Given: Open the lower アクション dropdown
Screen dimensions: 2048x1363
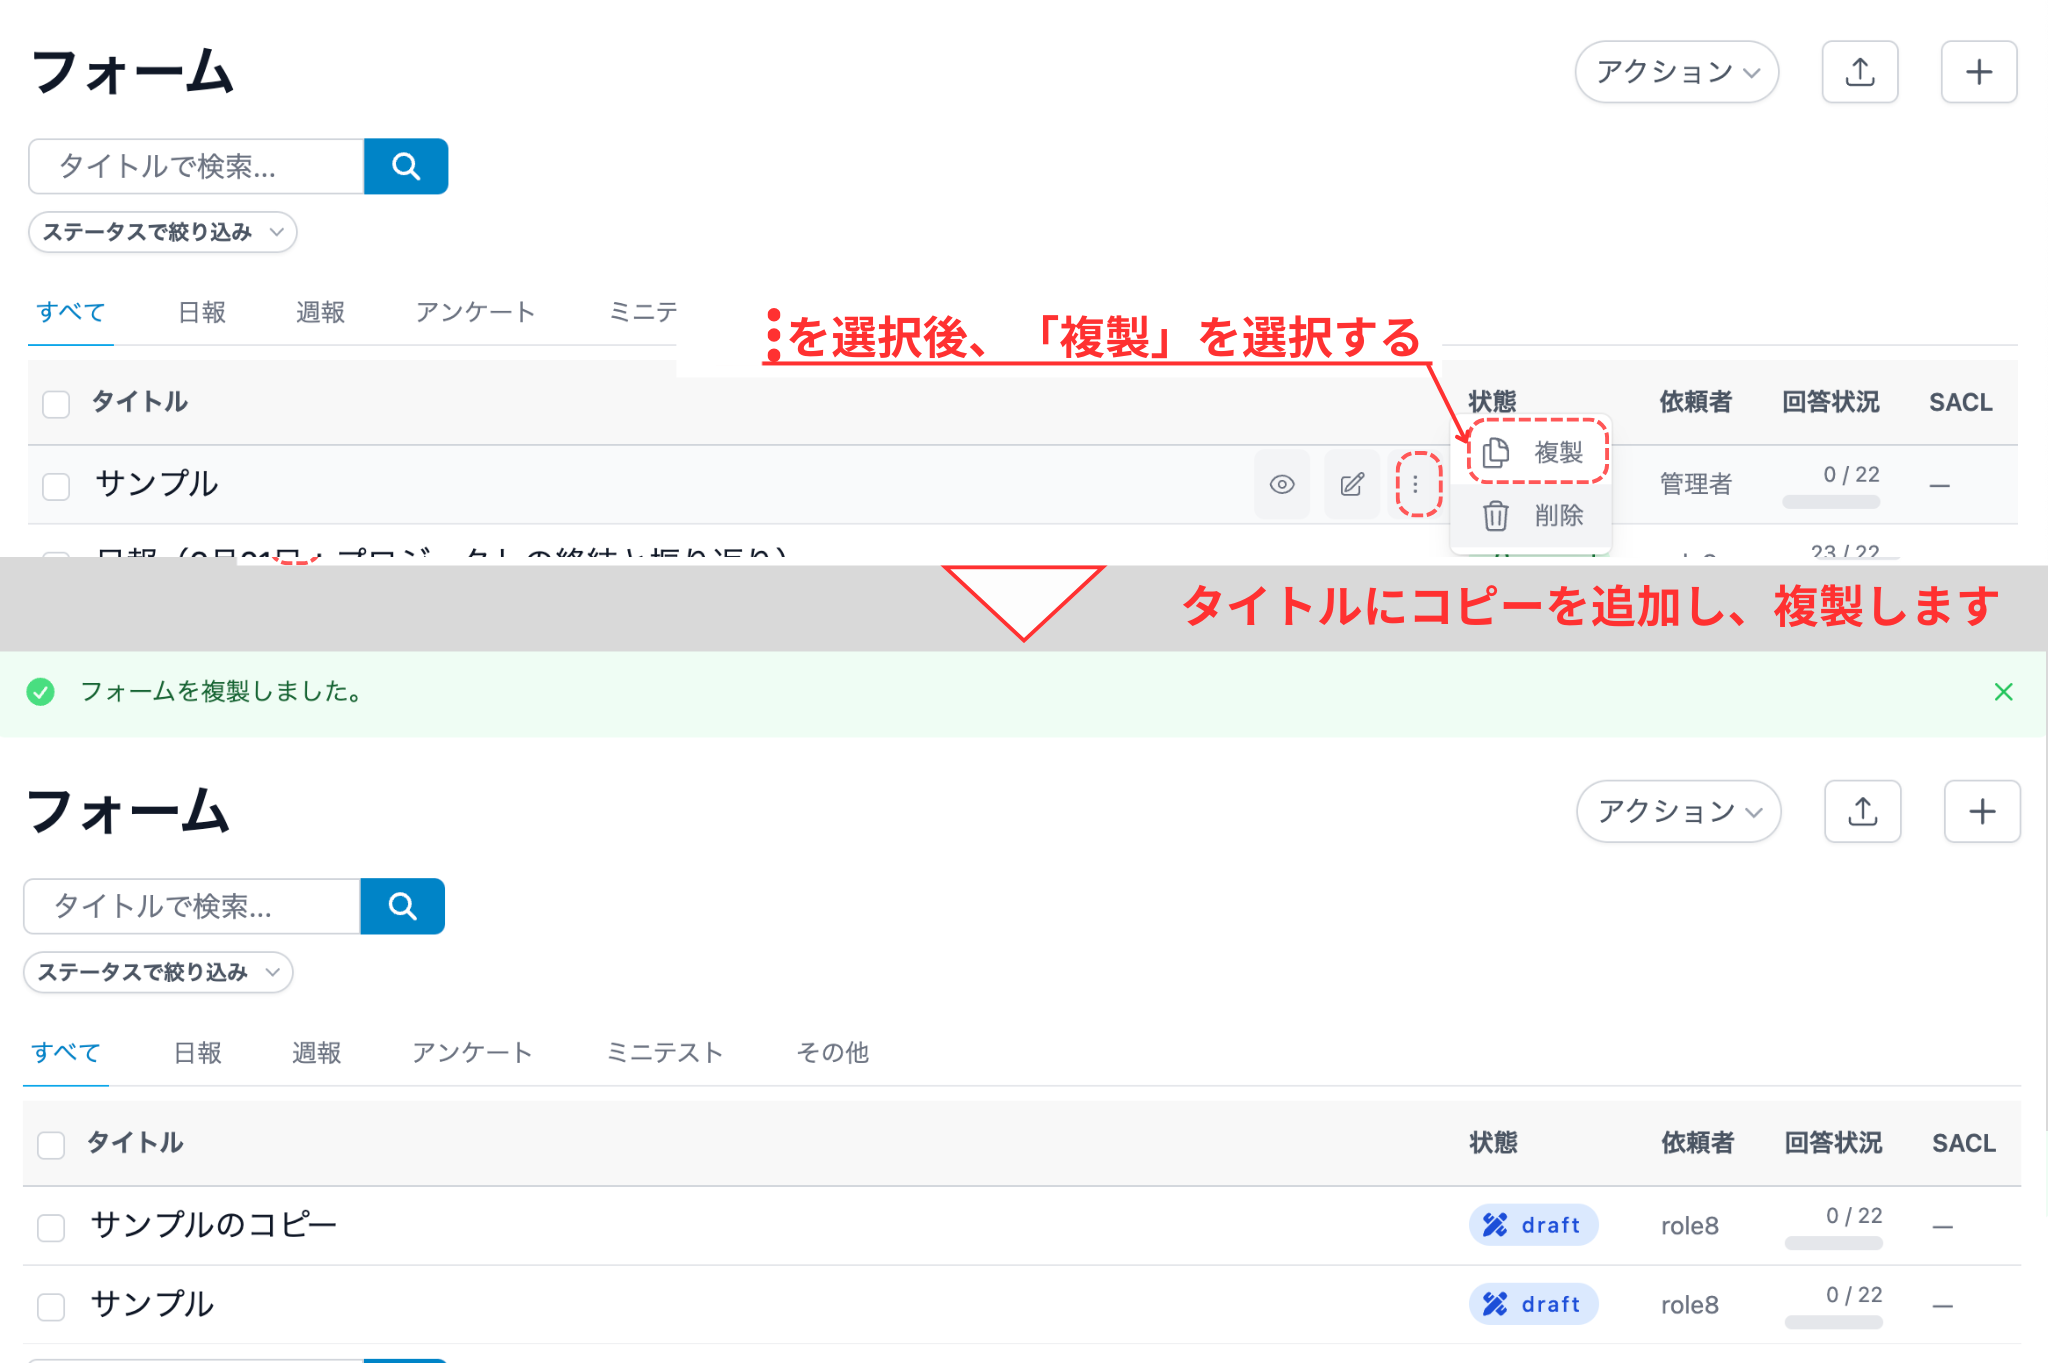Looking at the screenshot, I should 1678,811.
